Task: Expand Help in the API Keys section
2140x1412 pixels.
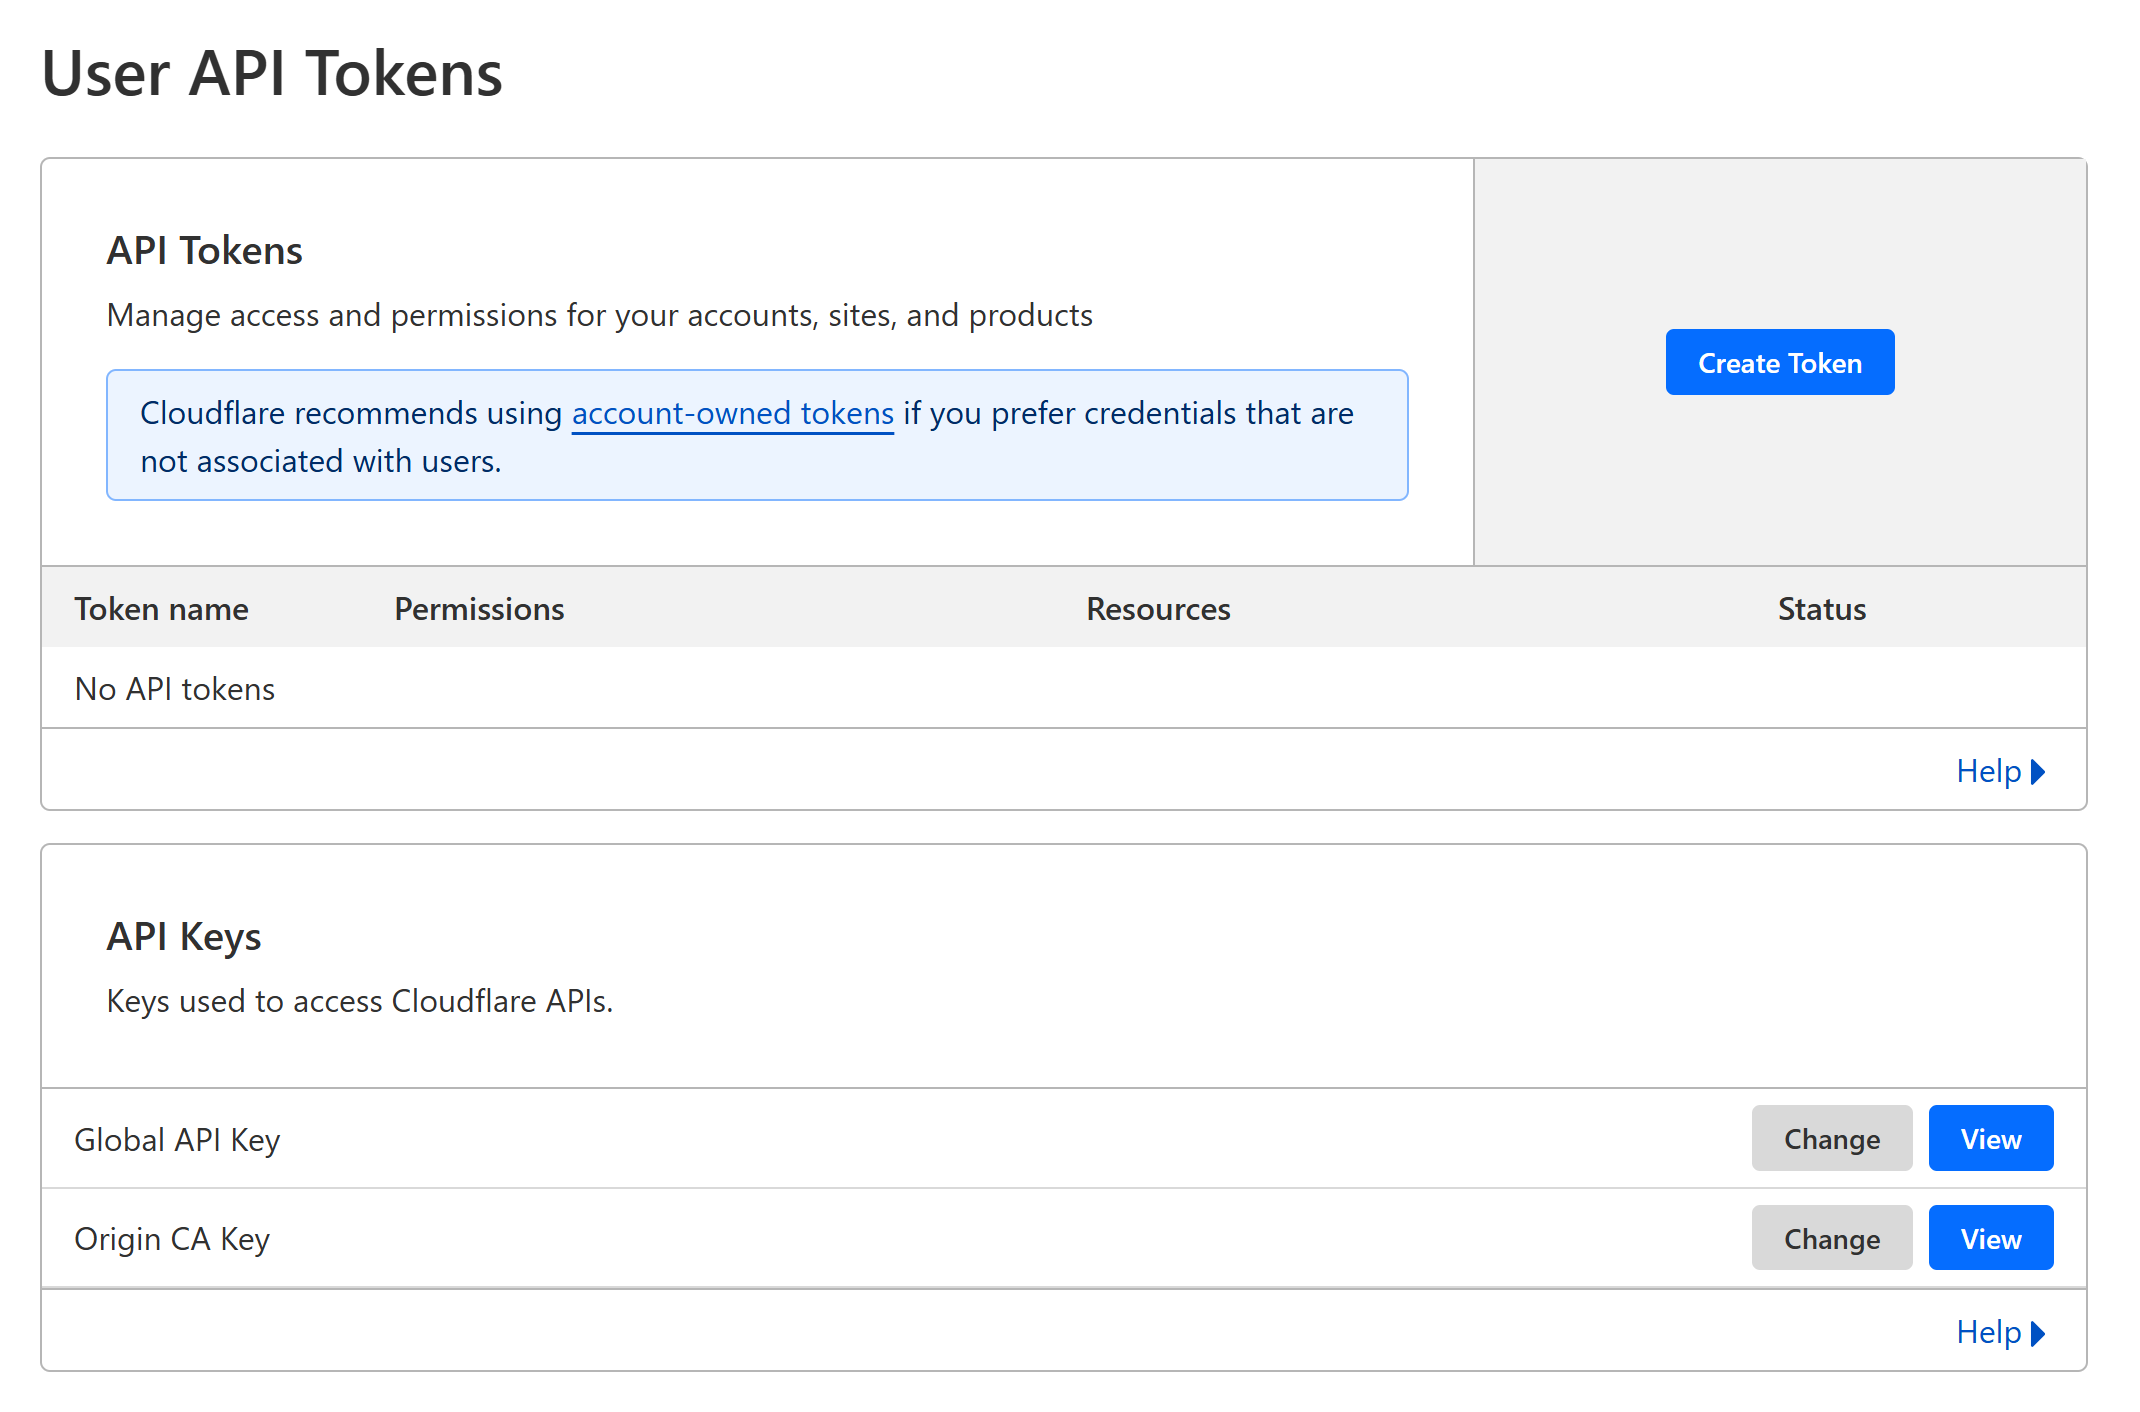Action: (1988, 1332)
